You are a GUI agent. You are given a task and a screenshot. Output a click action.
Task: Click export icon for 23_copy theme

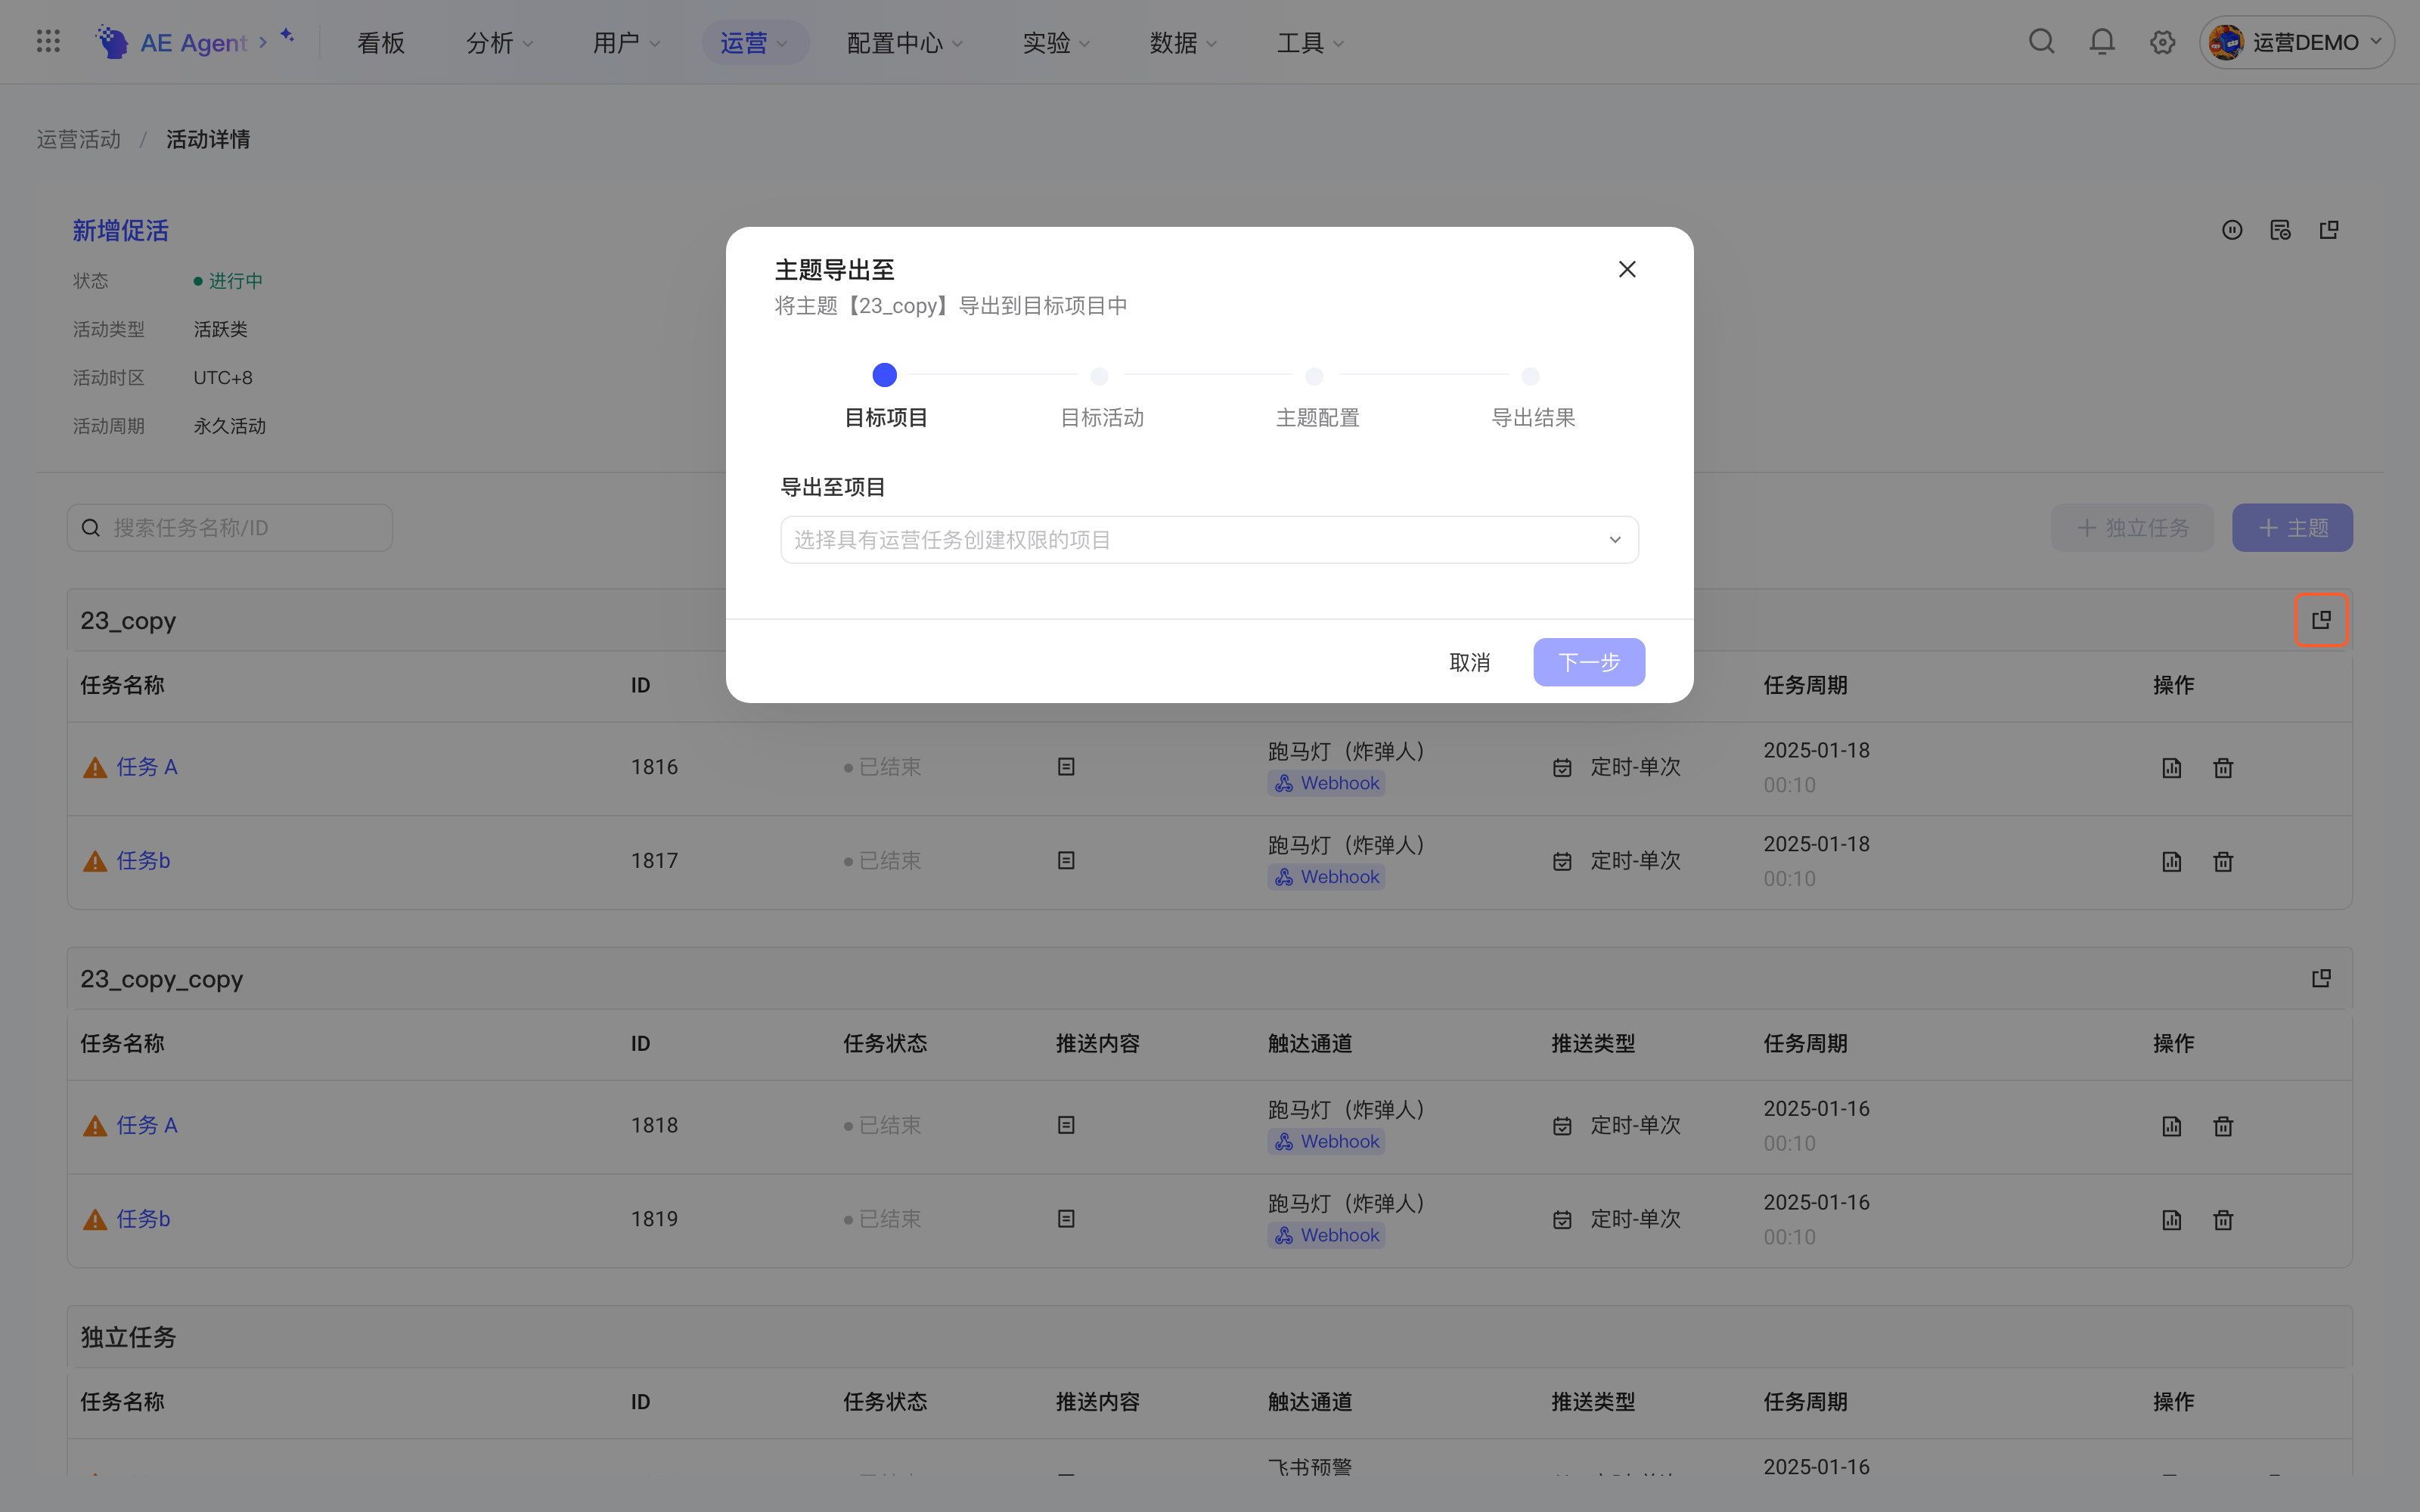pos(2321,620)
